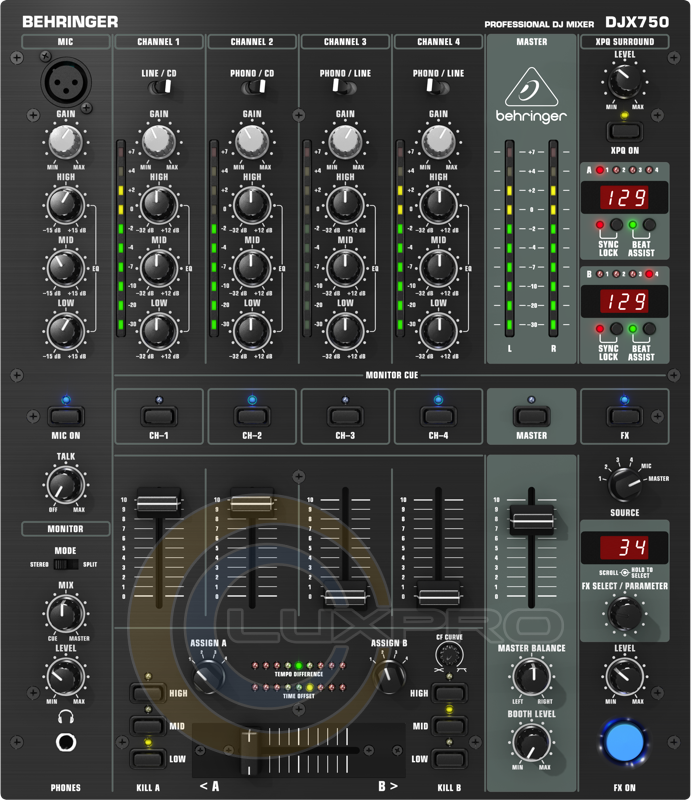Flip the Channel 1 Line/CD switch
The width and height of the screenshot is (691, 800).
point(159,88)
